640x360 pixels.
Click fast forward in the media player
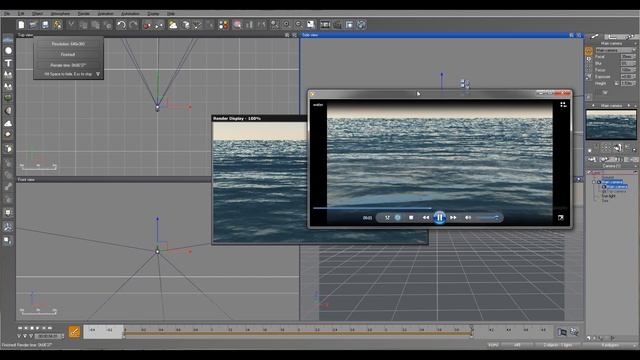(453, 218)
